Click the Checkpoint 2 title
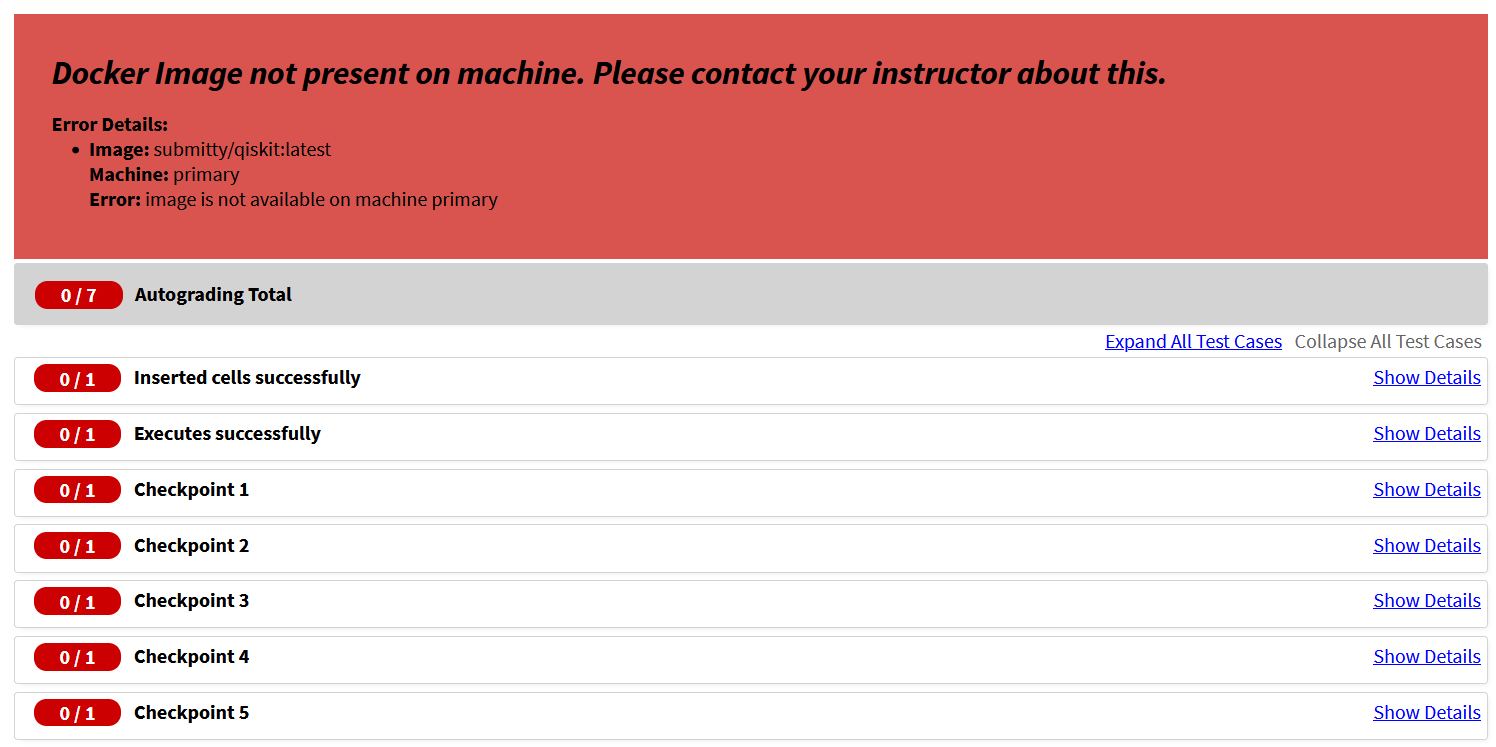 (x=191, y=546)
